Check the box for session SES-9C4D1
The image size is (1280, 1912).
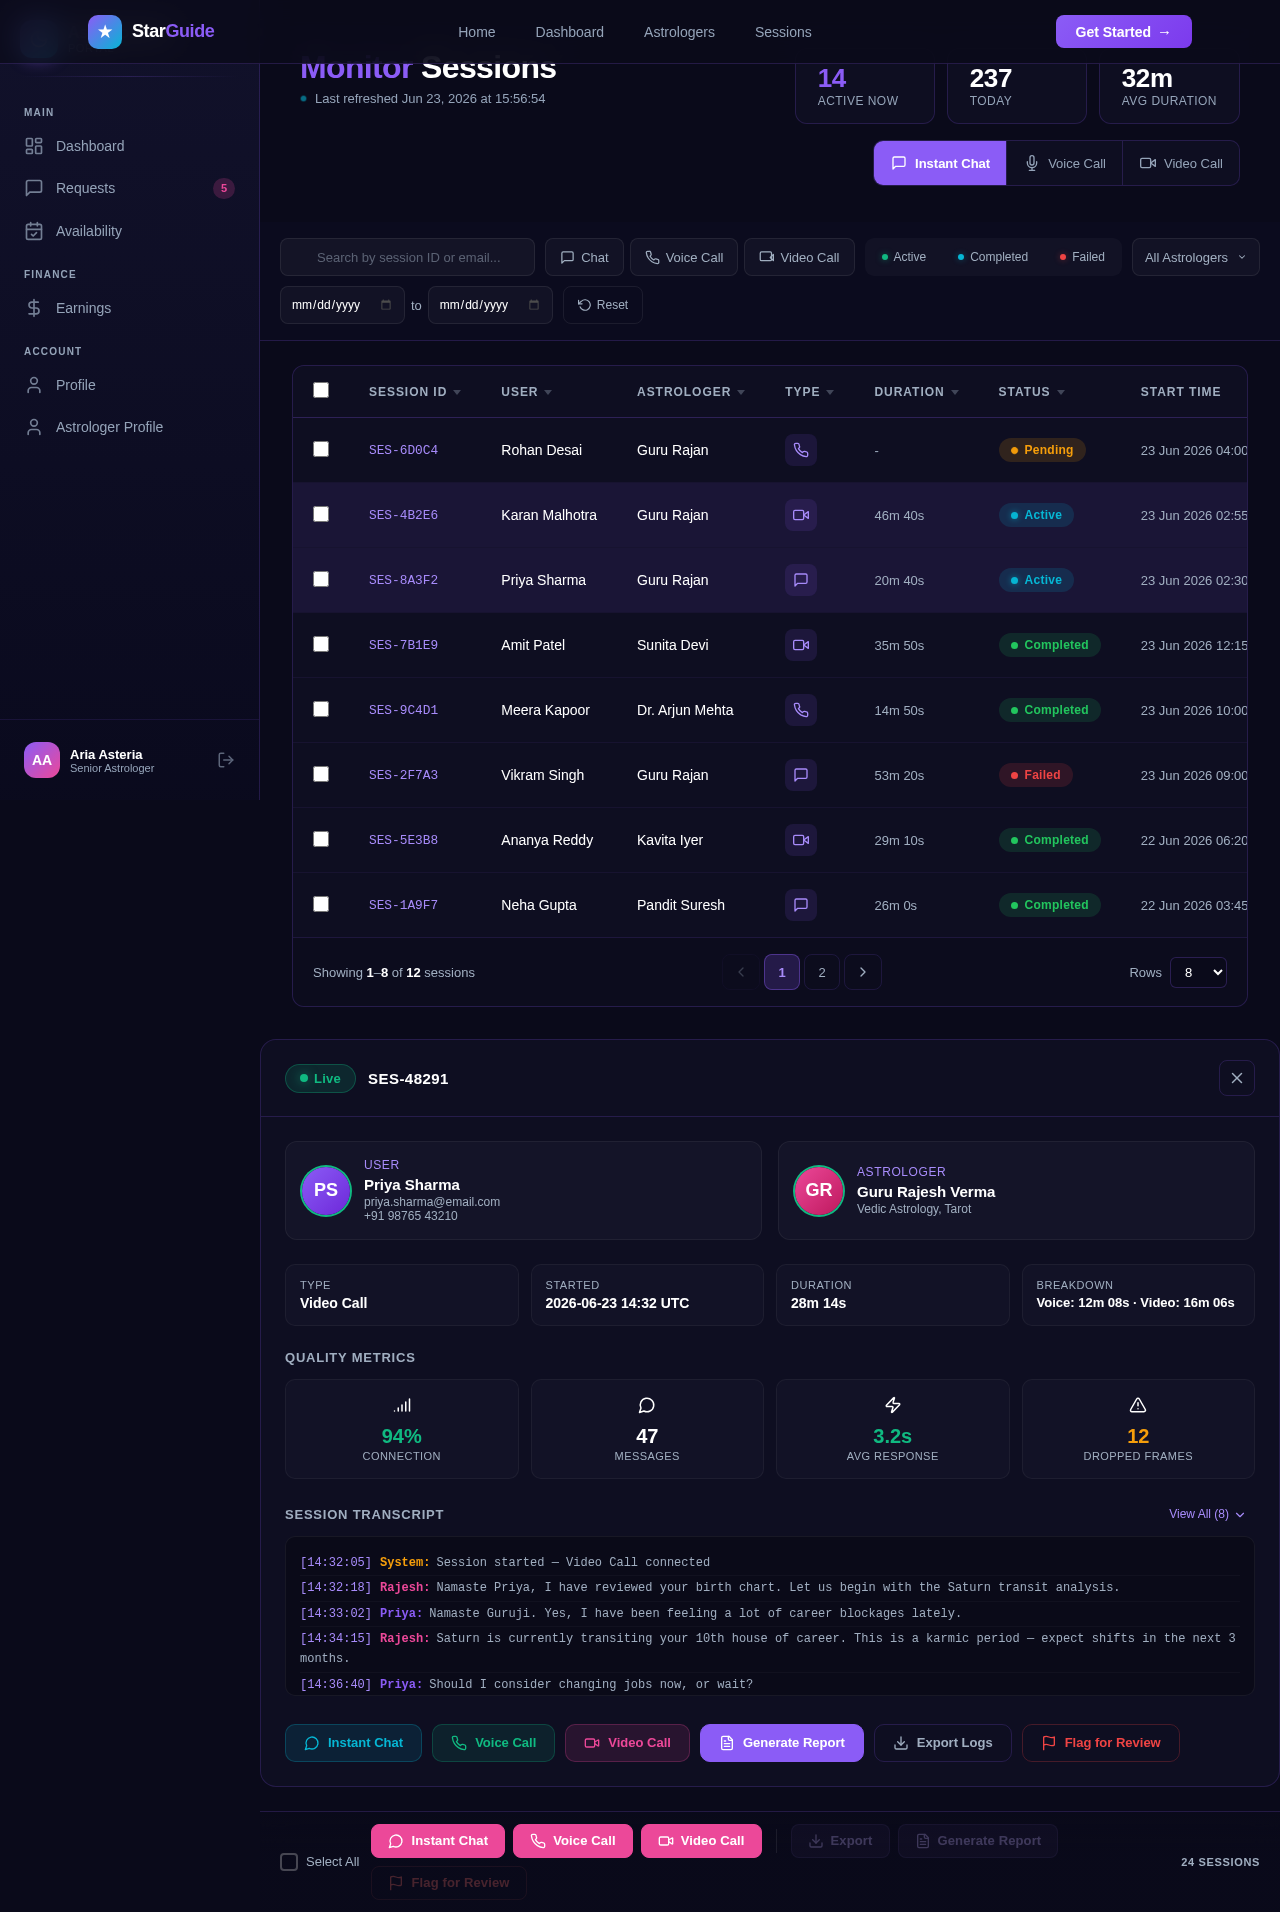pyautogui.click(x=321, y=709)
